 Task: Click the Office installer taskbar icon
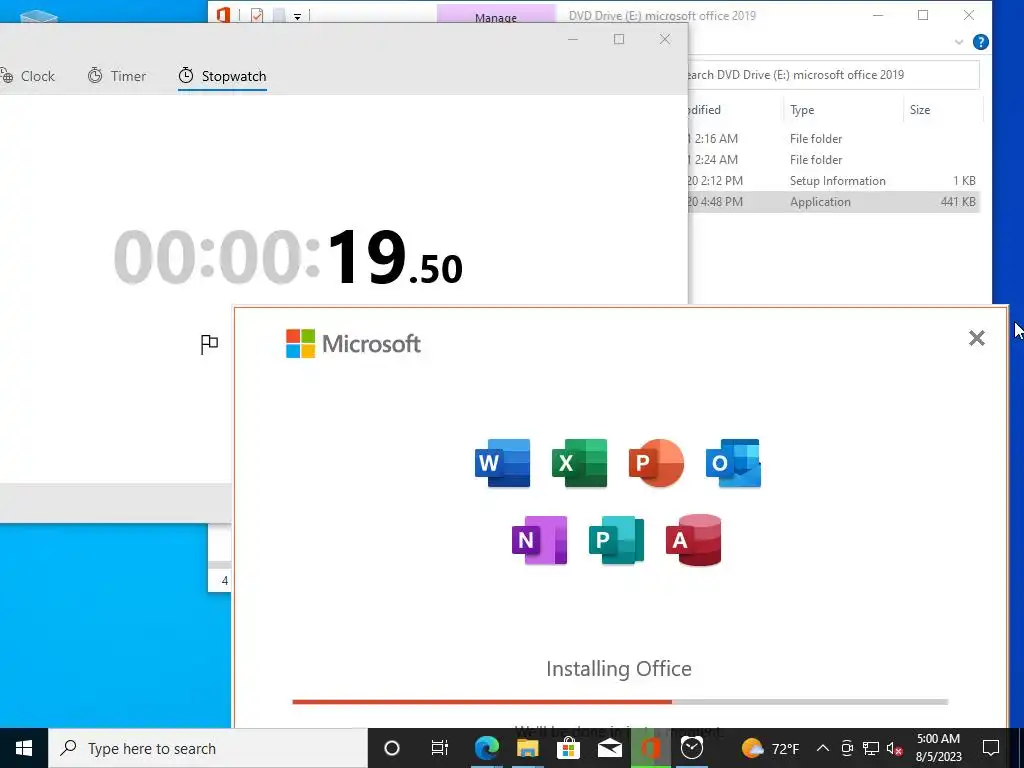pyautogui.click(x=651, y=748)
